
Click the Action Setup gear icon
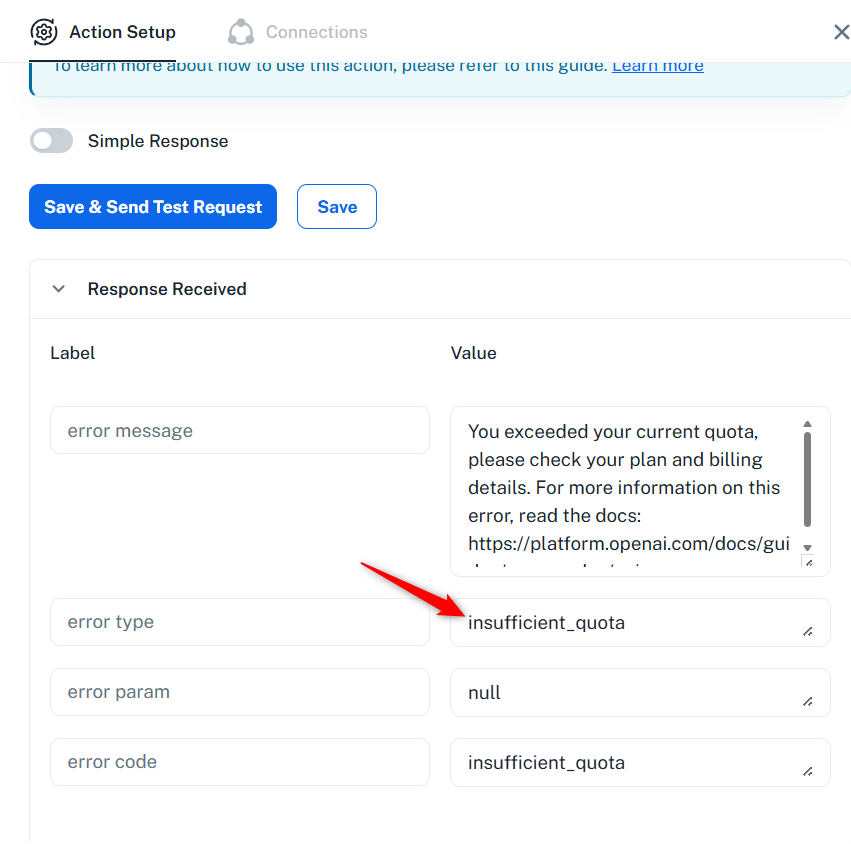(44, 32)
